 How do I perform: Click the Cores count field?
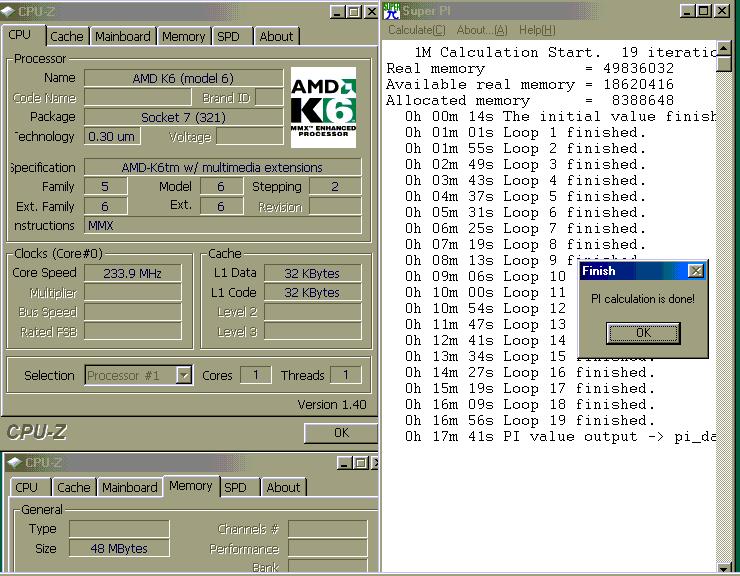(255, 375)
